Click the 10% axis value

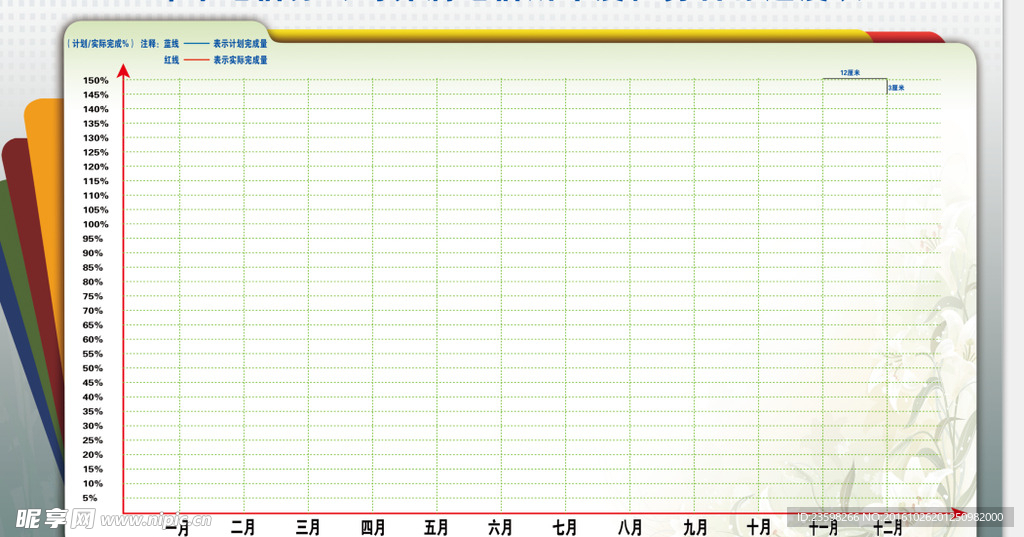tap(93, 483)
